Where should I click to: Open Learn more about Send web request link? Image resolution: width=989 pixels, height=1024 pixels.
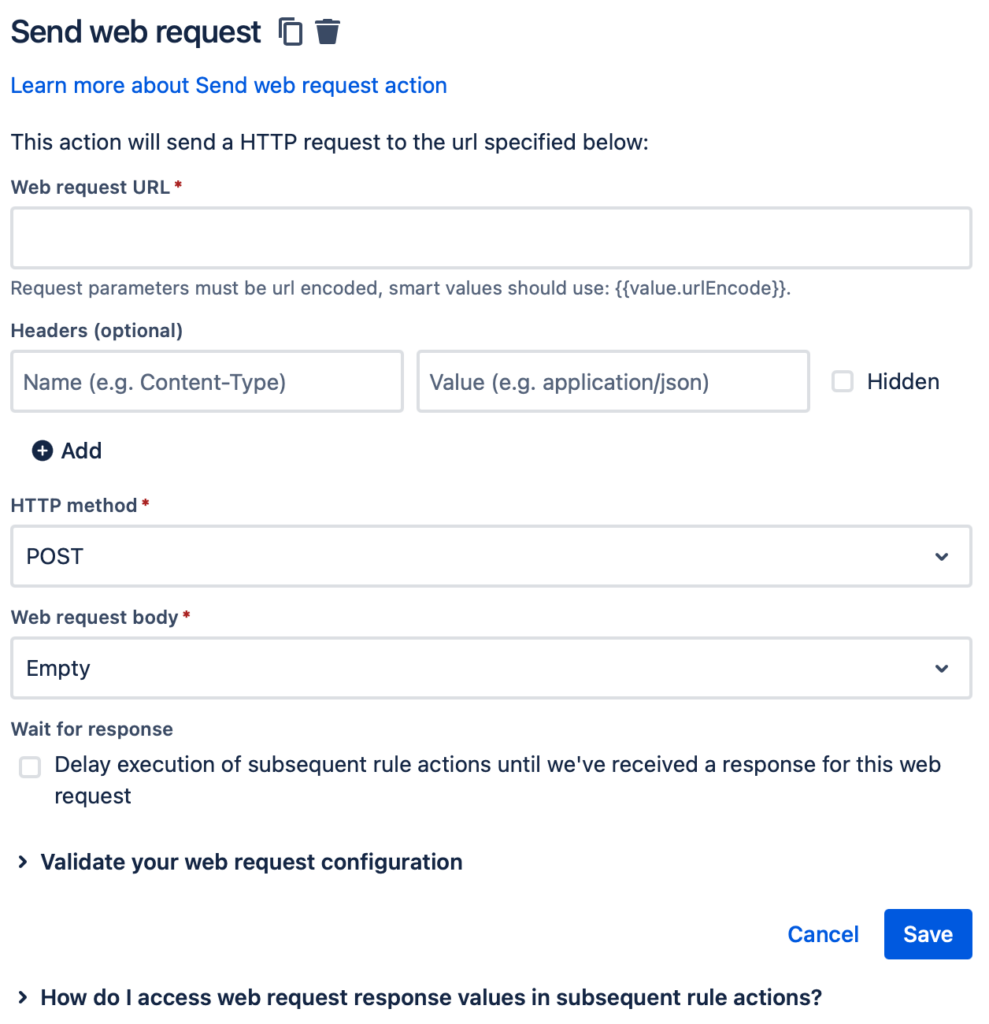pos(229,86)
